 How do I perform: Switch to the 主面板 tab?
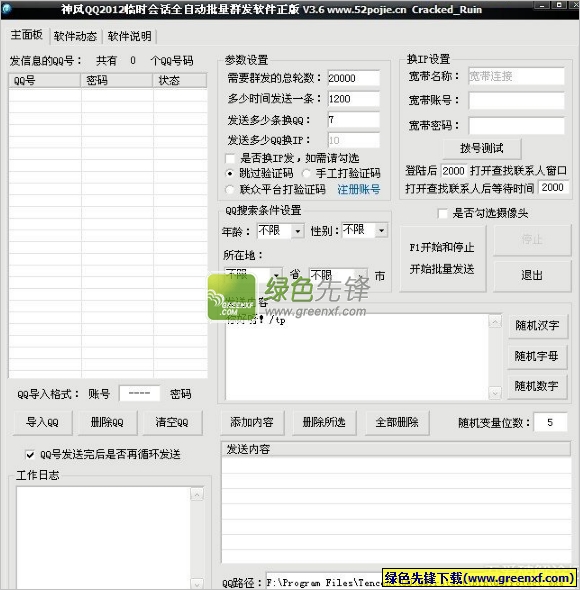point(26,35)
